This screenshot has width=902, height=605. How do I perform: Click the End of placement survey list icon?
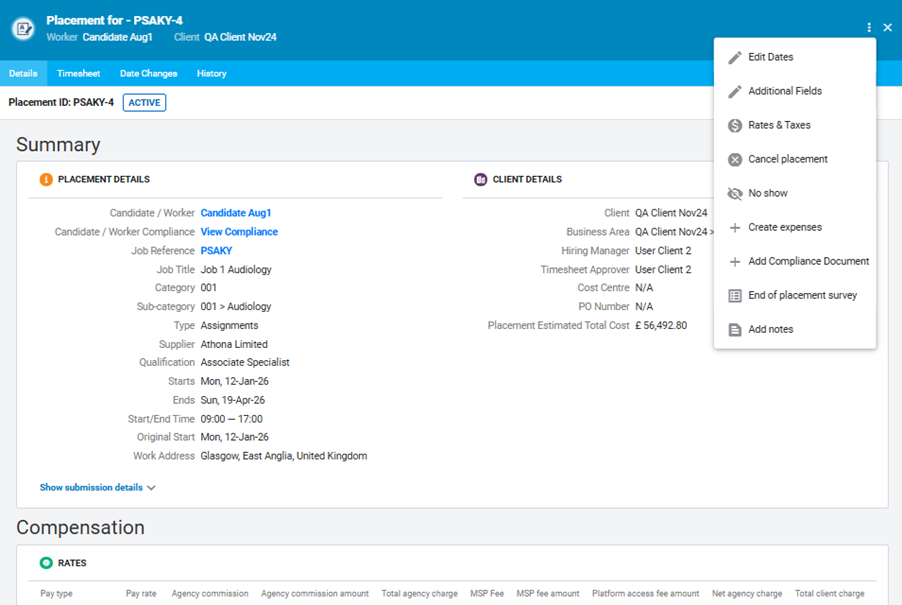click(x=735, y=296)
